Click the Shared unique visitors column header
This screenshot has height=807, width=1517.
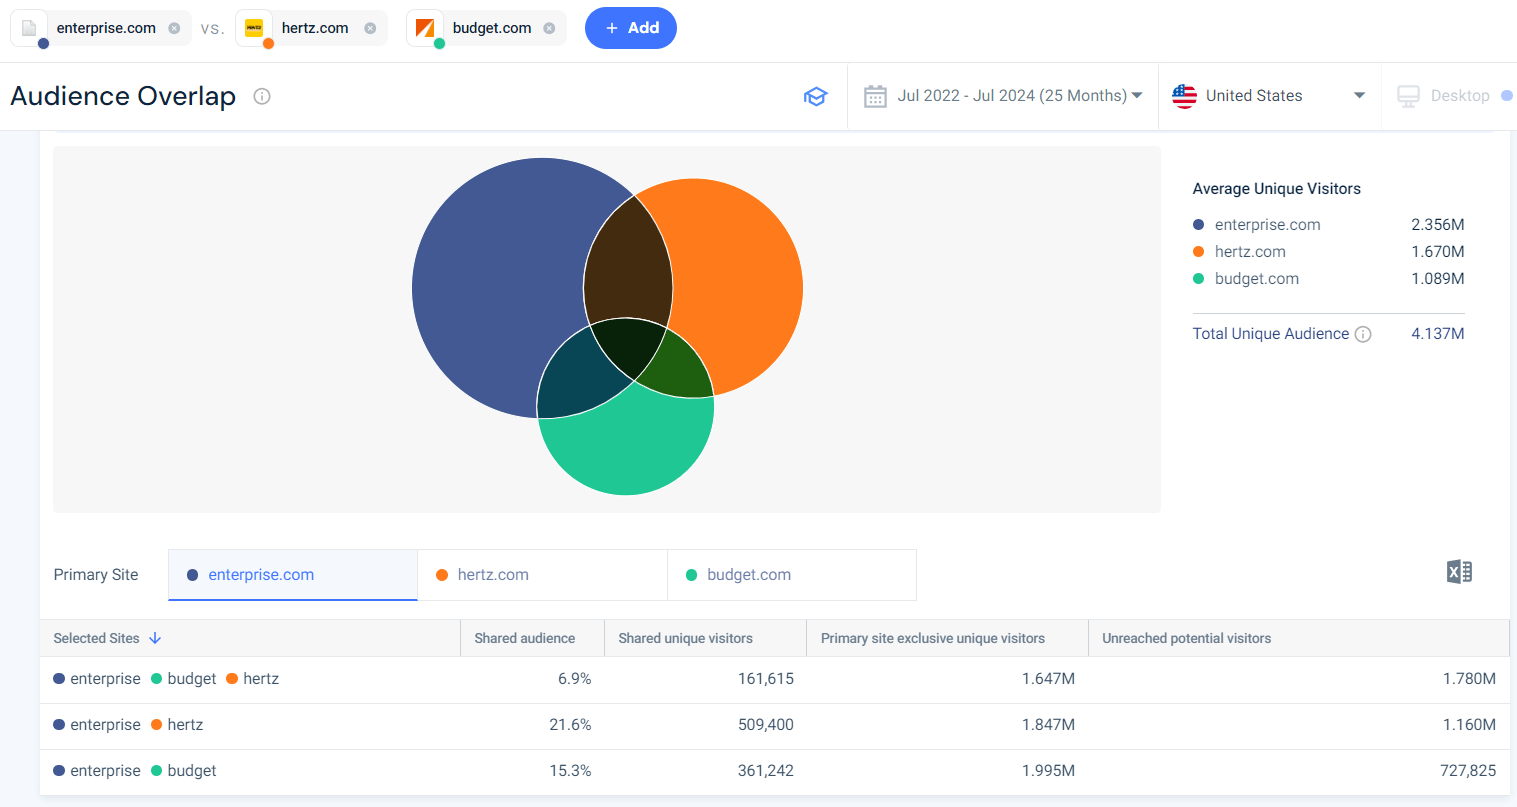tap(685, 638)
